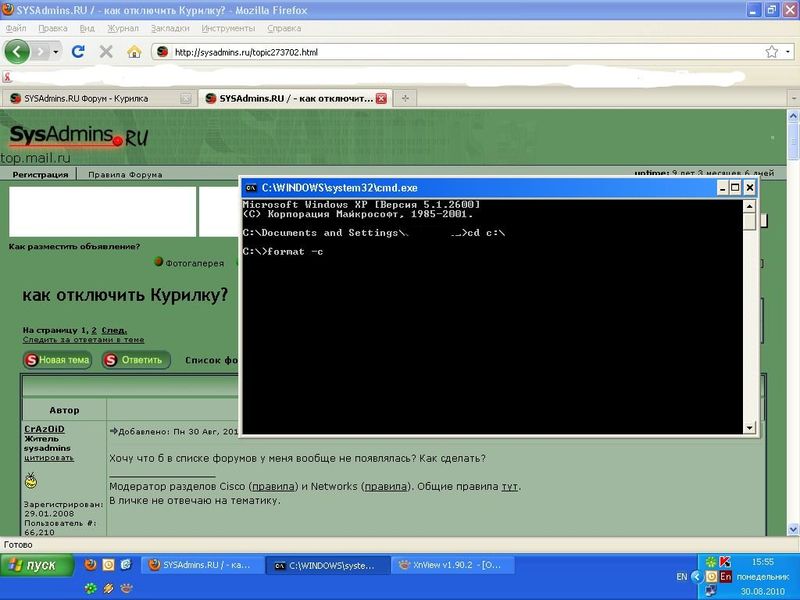Open the Вид menu
Image resolution: width=800 pixels, height=600 pixels.
point(87,28)
